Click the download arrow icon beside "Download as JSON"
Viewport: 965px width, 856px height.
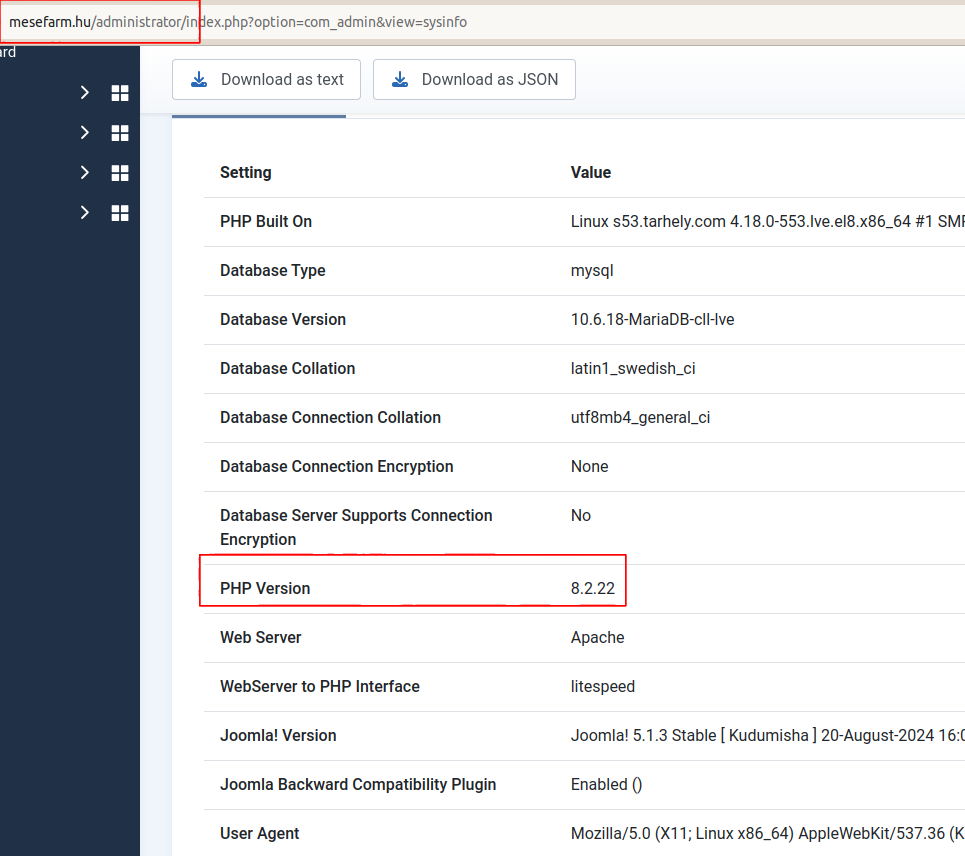[x=401, y=79]
